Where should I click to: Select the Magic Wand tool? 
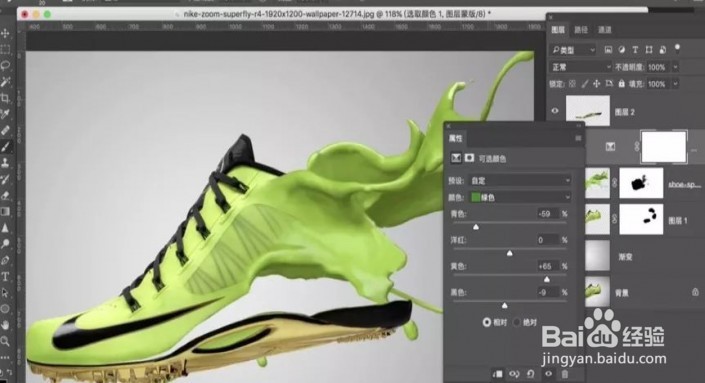tap(5, 82)
